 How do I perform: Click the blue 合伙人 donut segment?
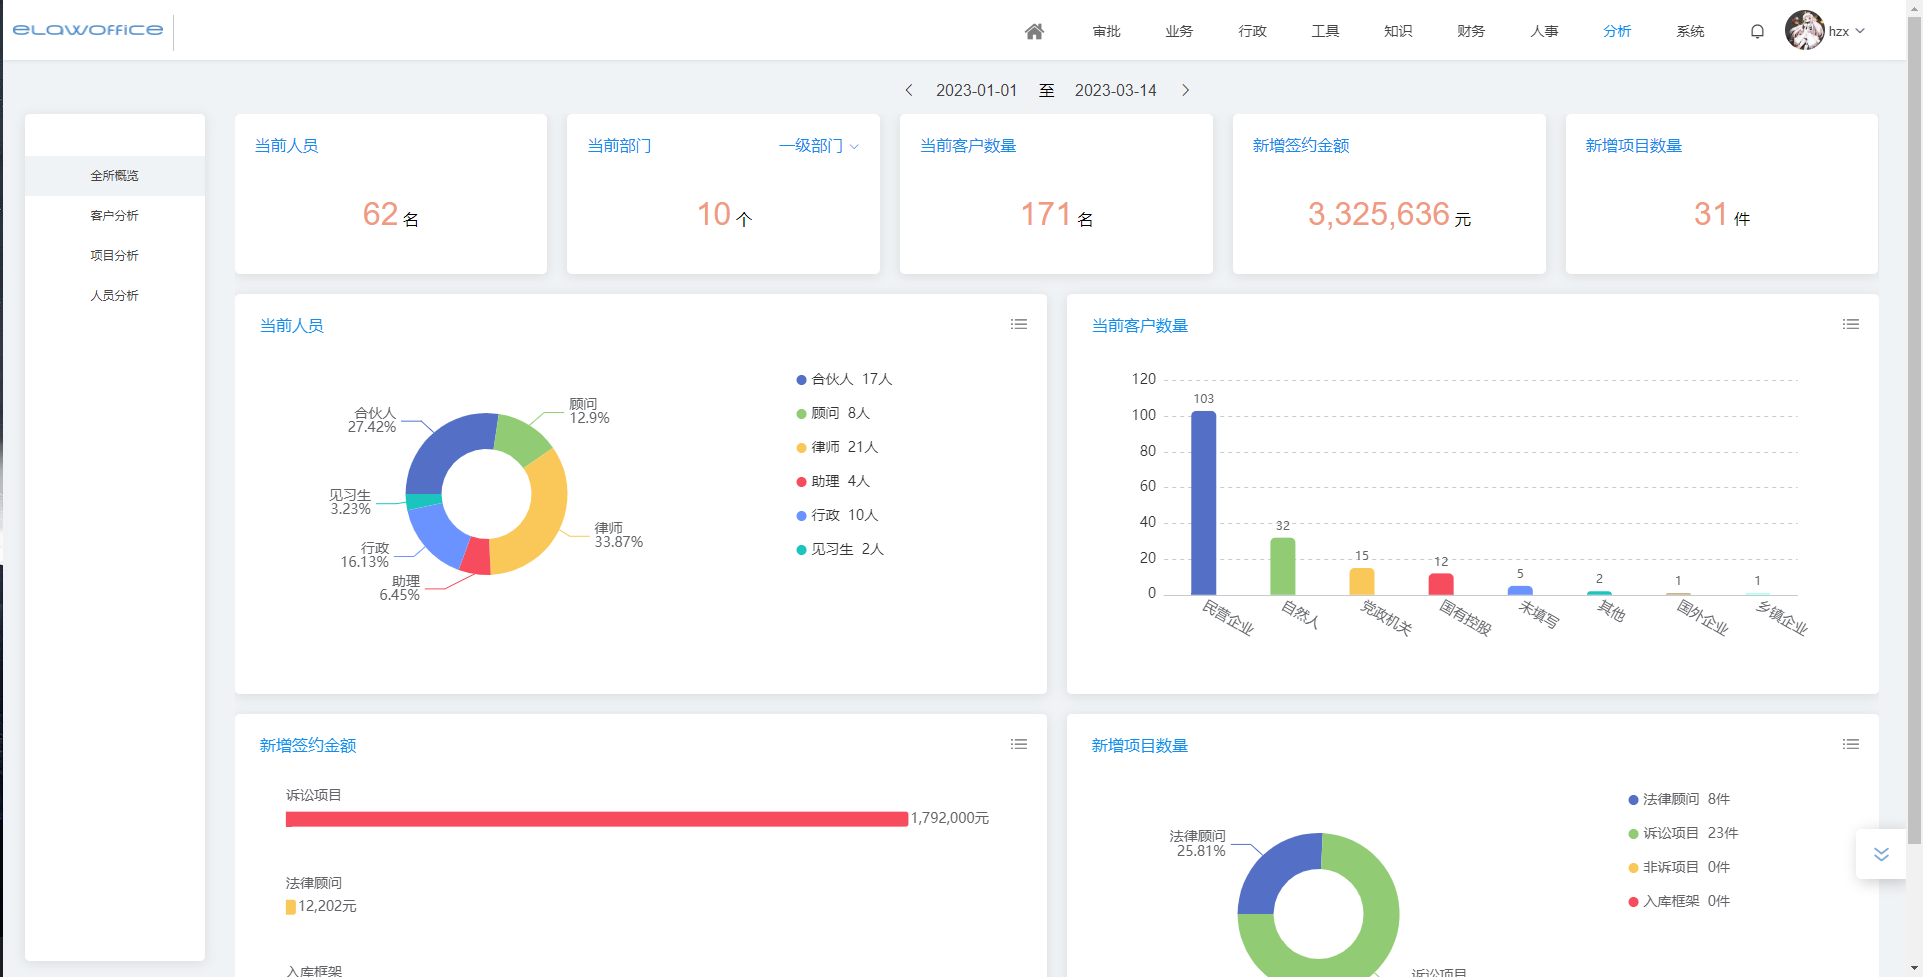444,445
